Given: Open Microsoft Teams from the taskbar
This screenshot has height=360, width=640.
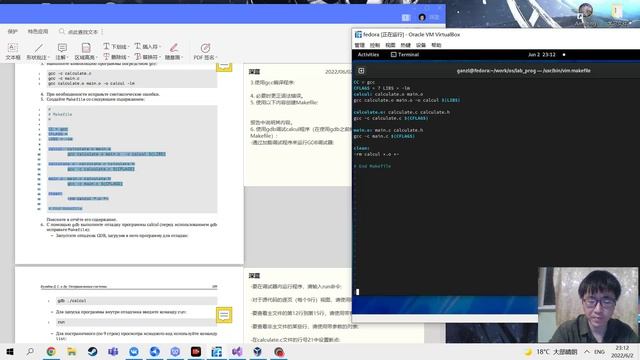Looking at the screenshot, I should click(x=113, y=351).
